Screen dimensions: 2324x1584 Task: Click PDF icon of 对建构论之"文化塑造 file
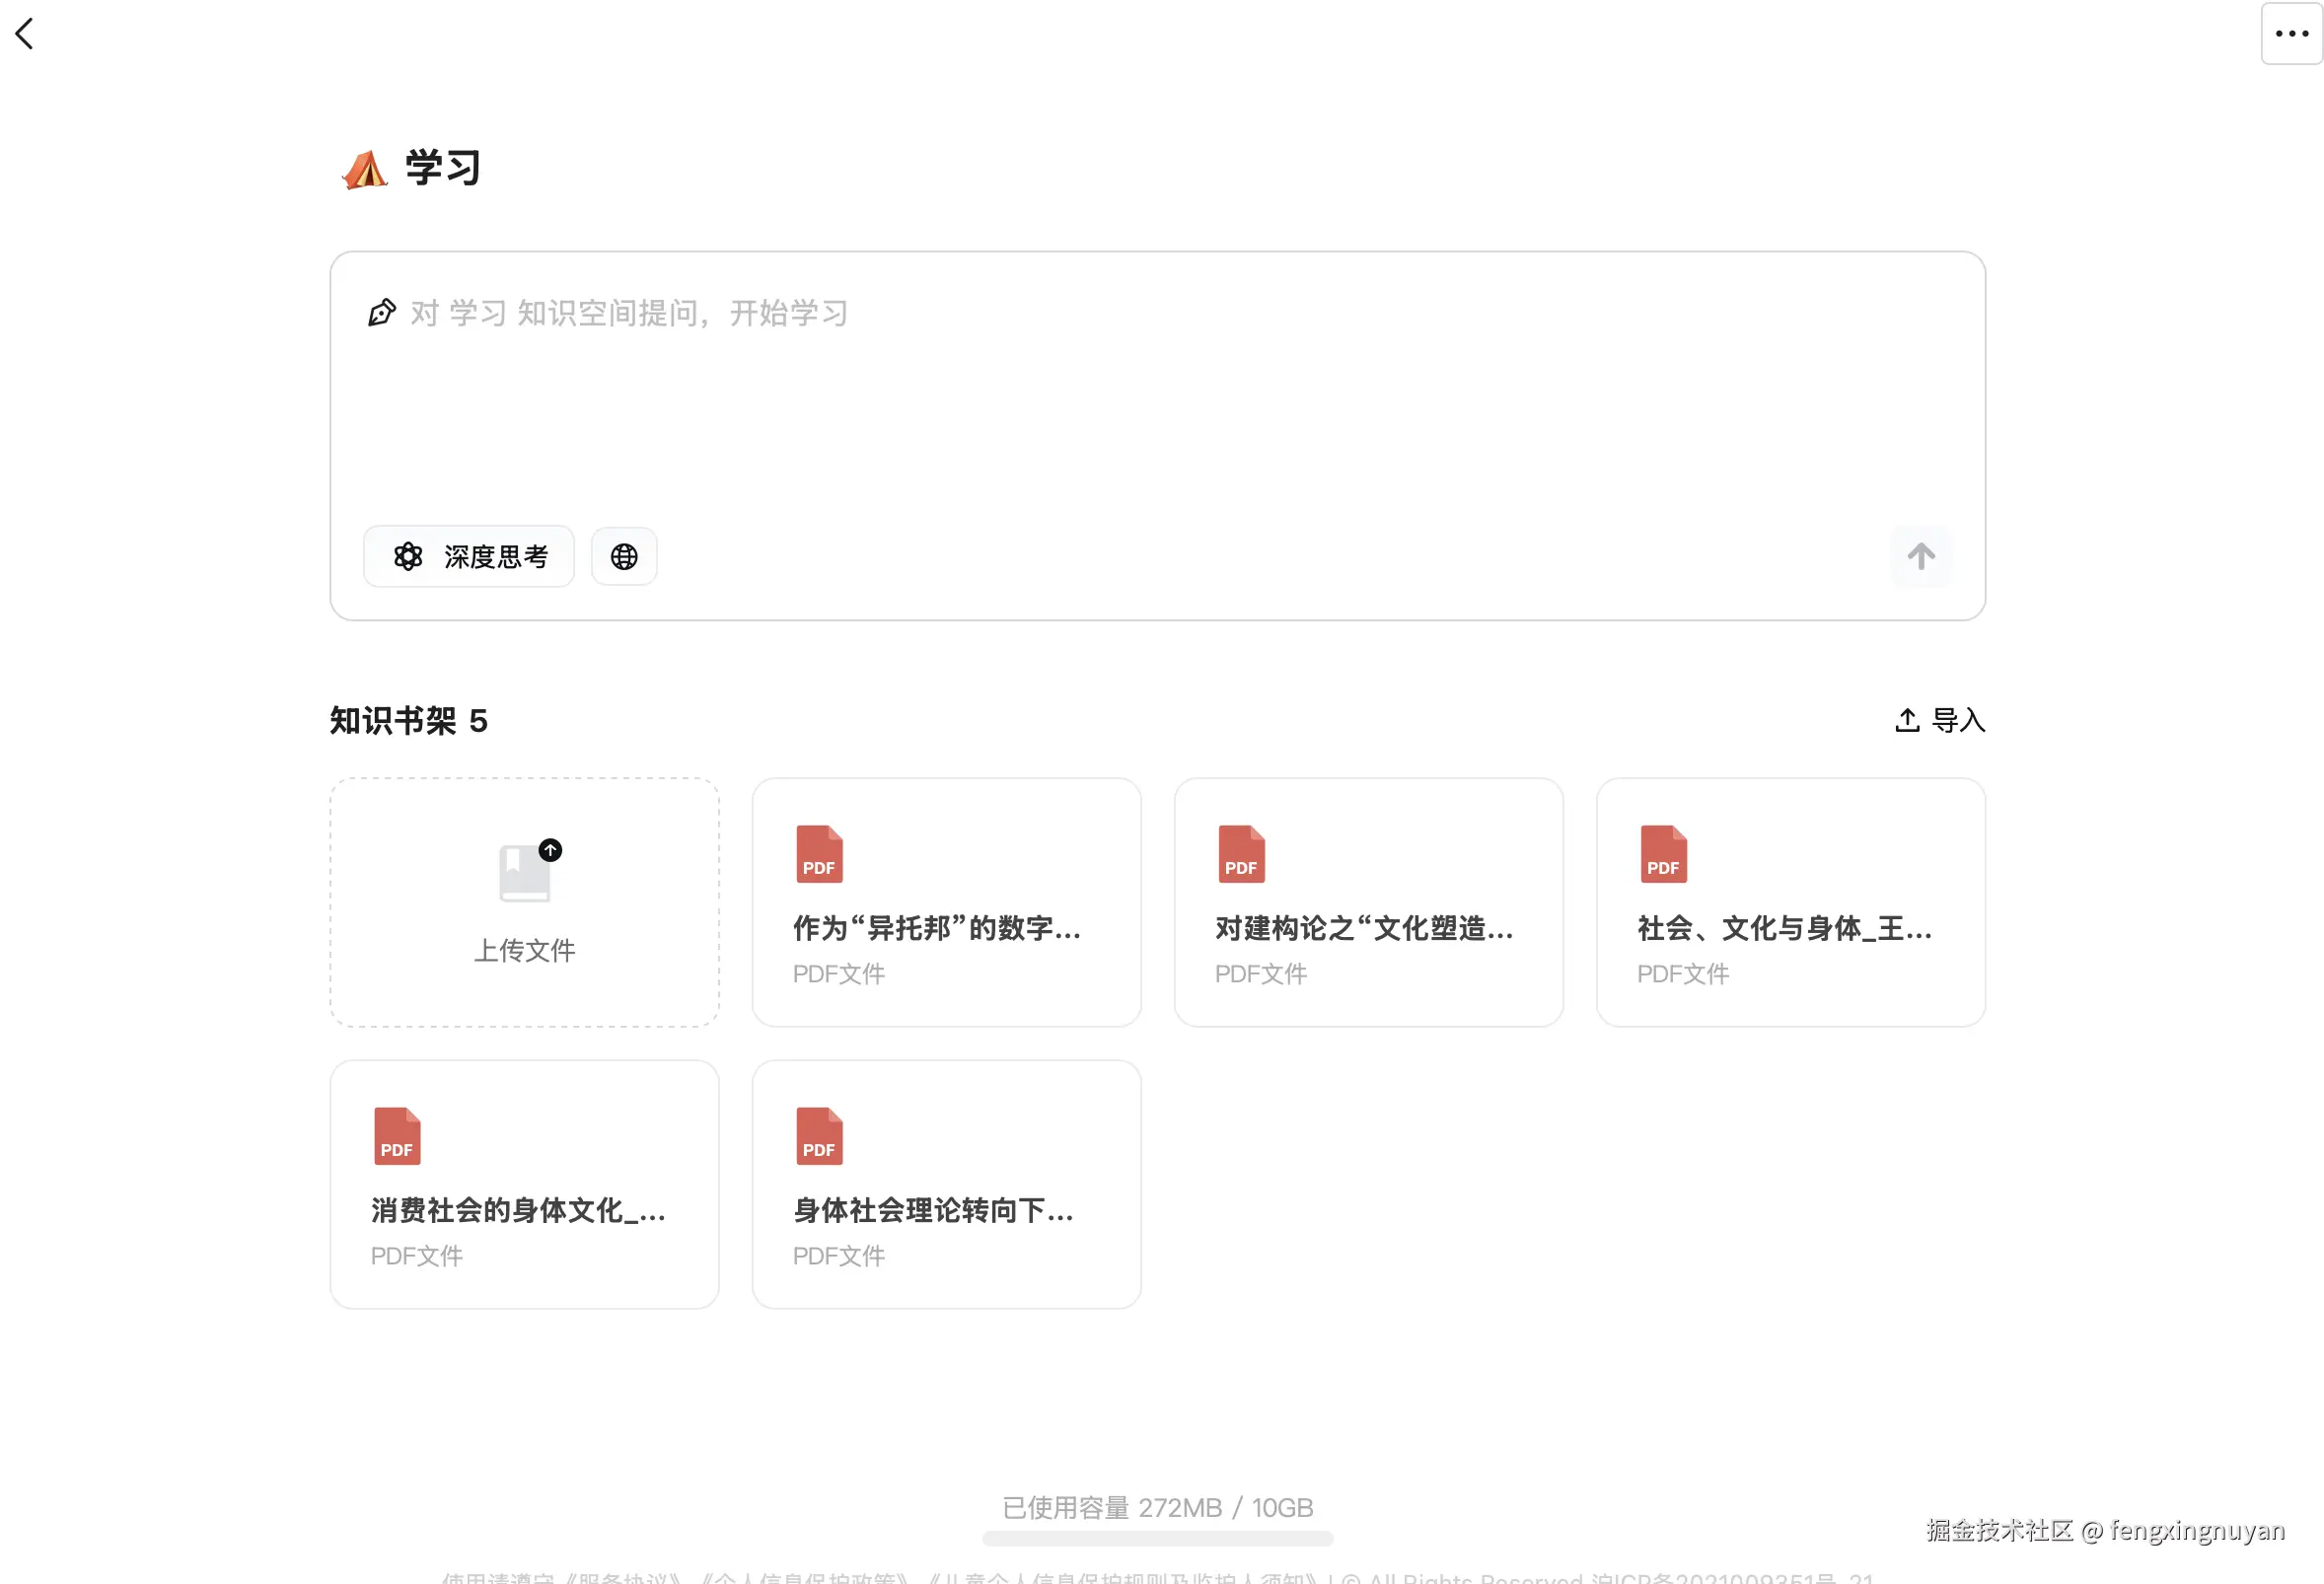[x=1241, y=854]
